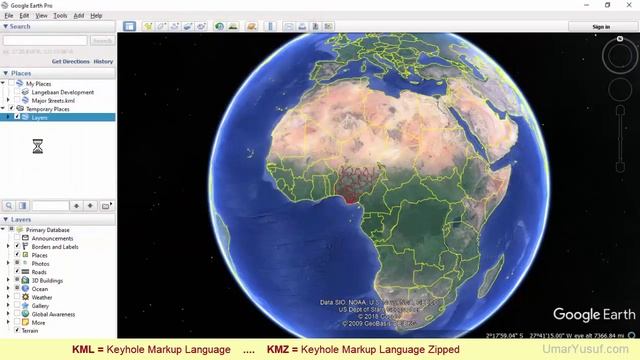Viewport: 640px width, 360px height.
Task: Click the Weather layer sun icon
Action: click(25, 297)
